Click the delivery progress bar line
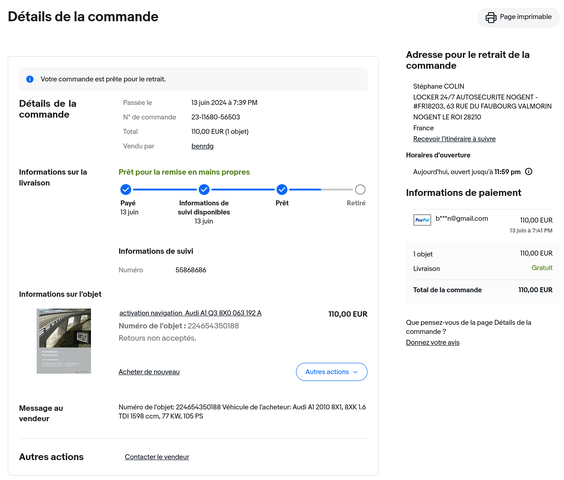The width and height of the screenshot is (564, 480). tap(243, 189)
